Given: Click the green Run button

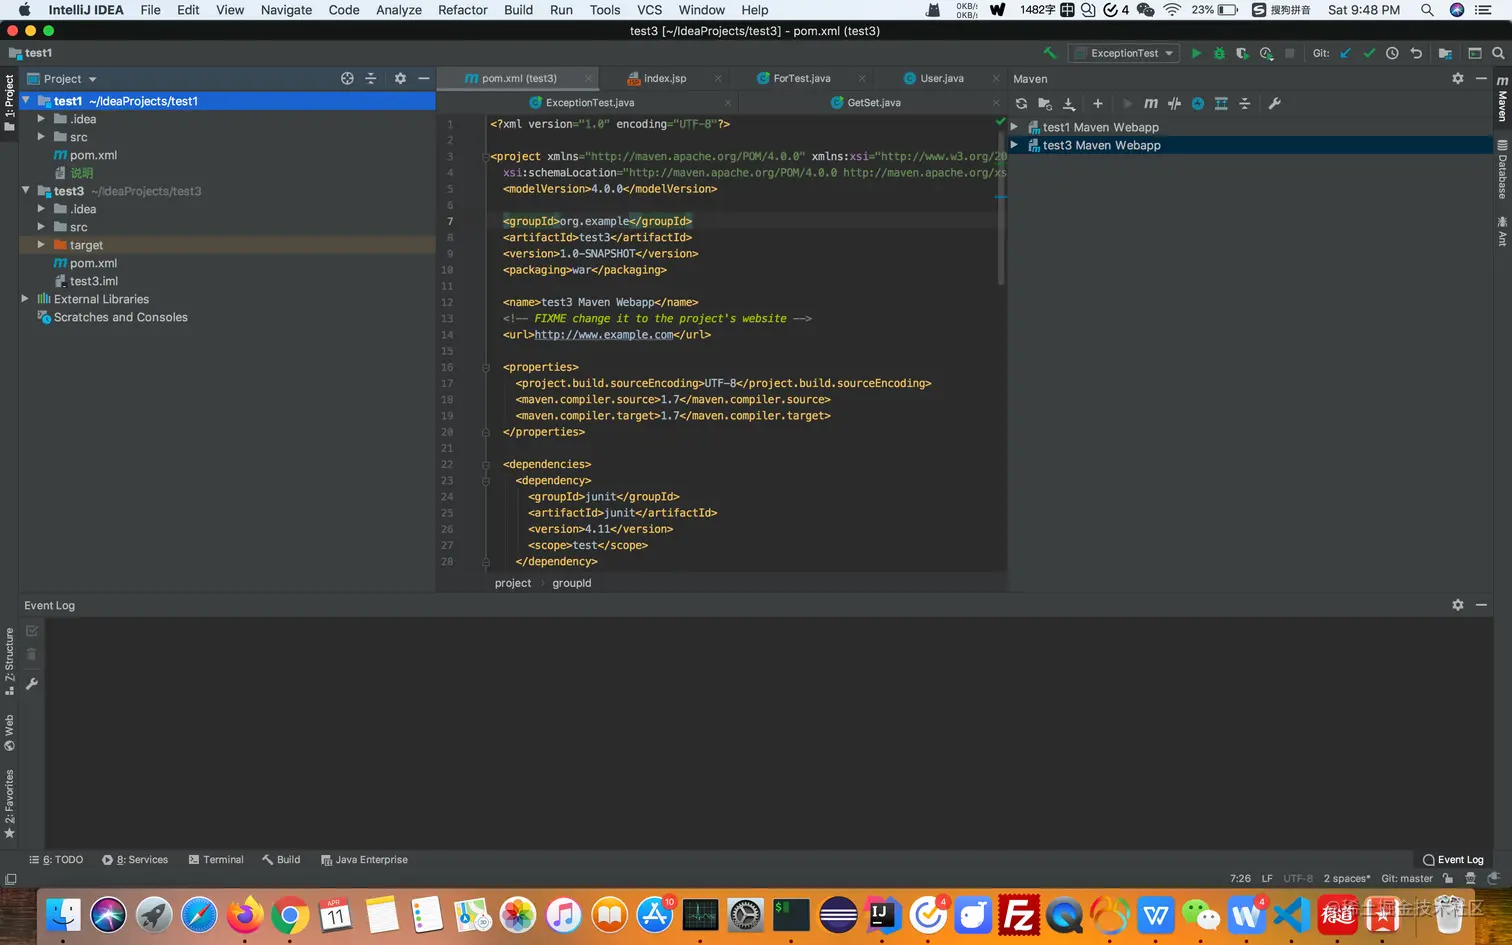Looking at the screenshot, I should (1196, 53).
